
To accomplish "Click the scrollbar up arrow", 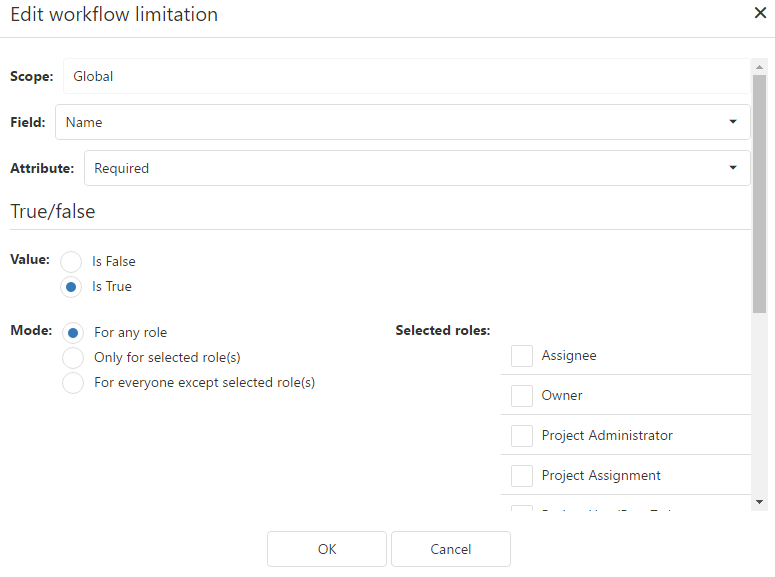I will pyautogui.click(x=759, y=67).
